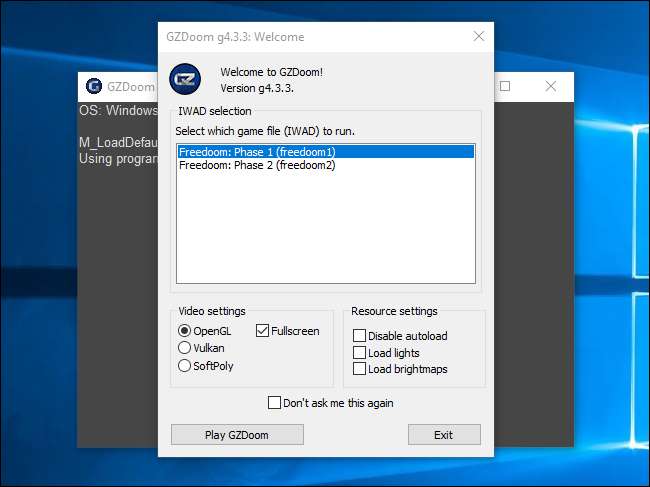Click the Exit button
Screen dimensions: 650x487
point(444,435)
